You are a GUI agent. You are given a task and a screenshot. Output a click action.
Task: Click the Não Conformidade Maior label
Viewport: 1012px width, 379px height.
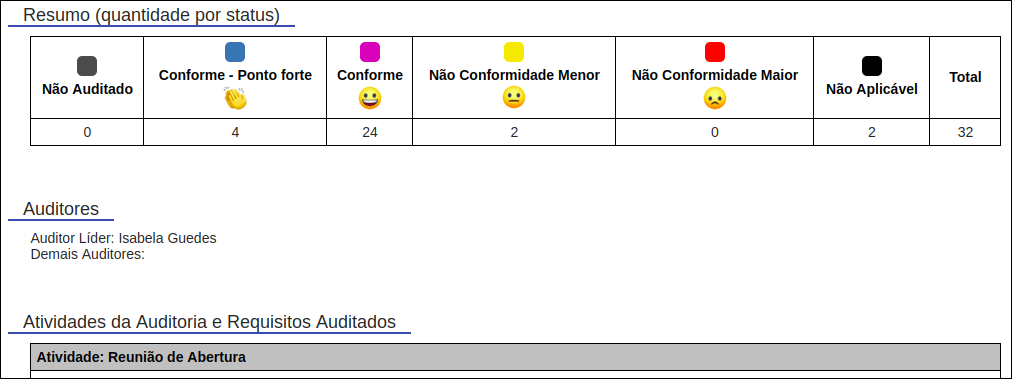pyautogui.click(x=714, y=75)
